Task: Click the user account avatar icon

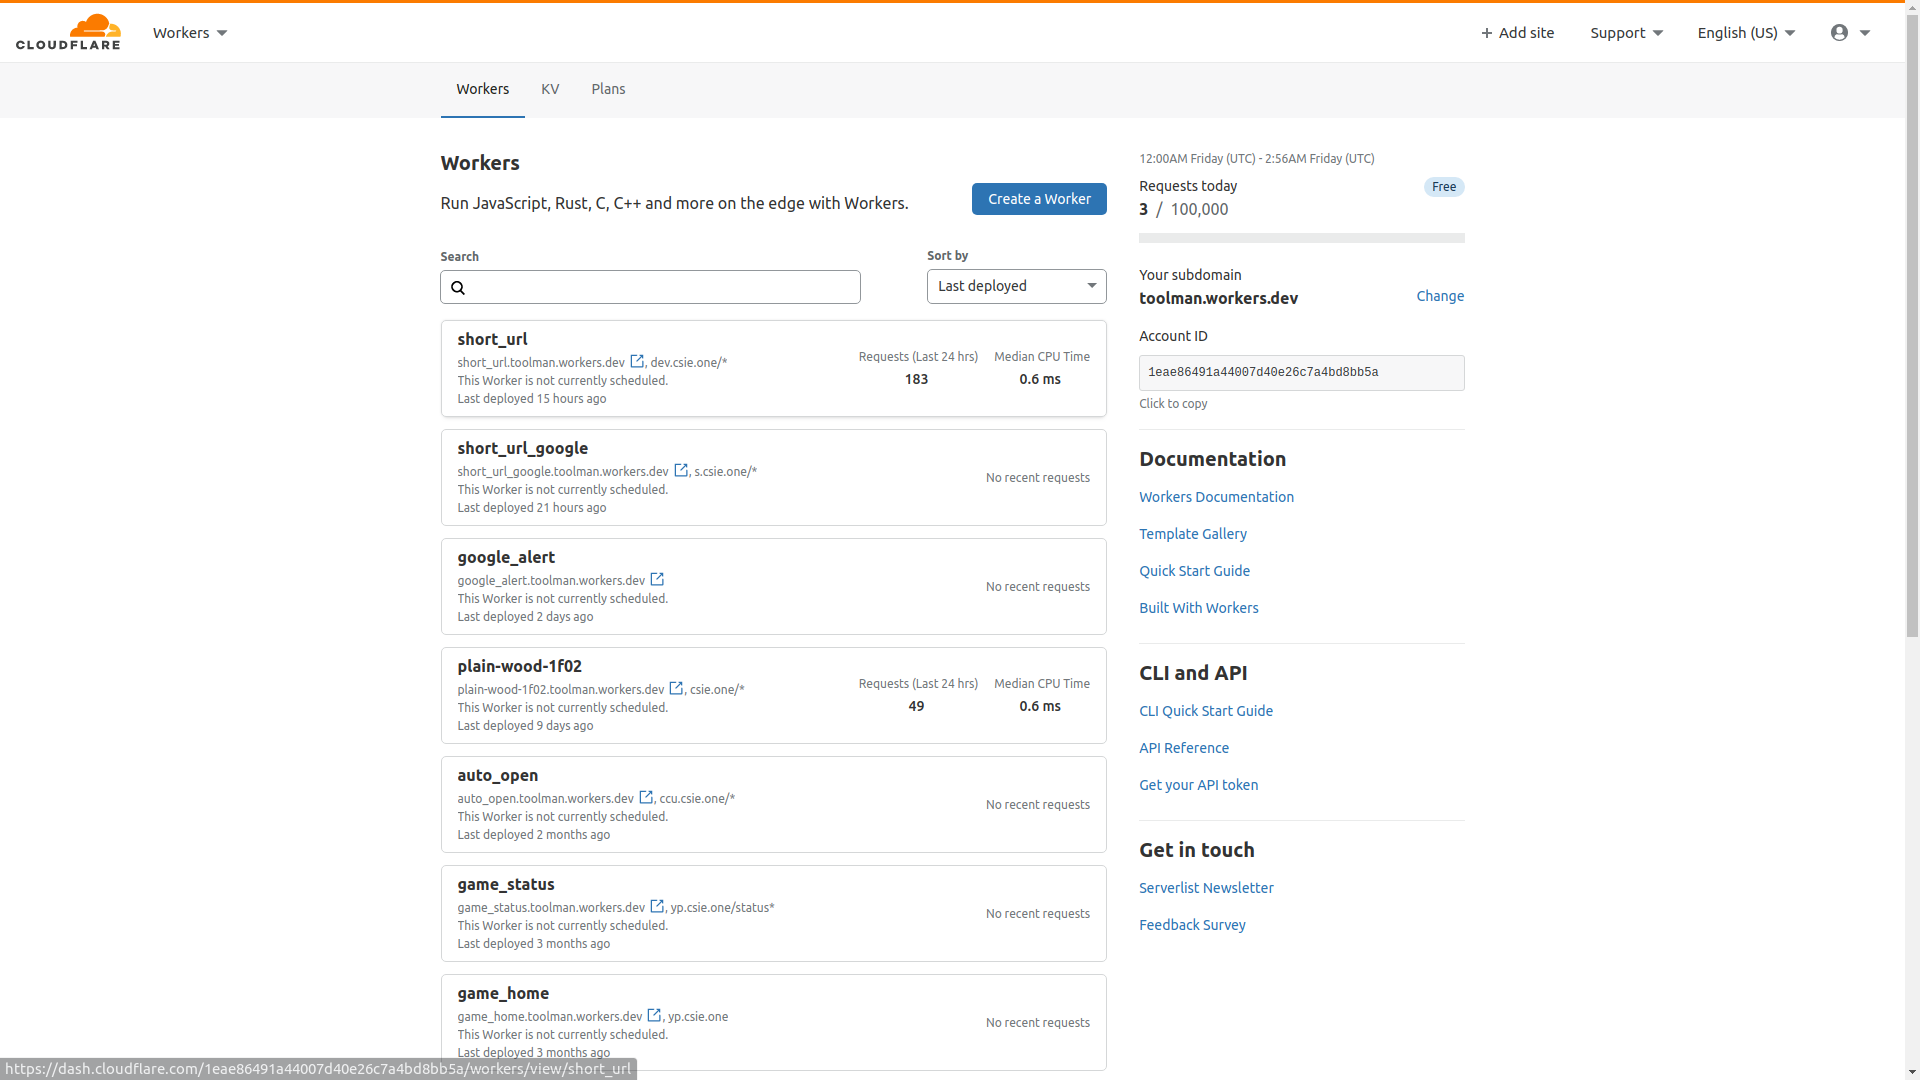Action: (1839, 33)
